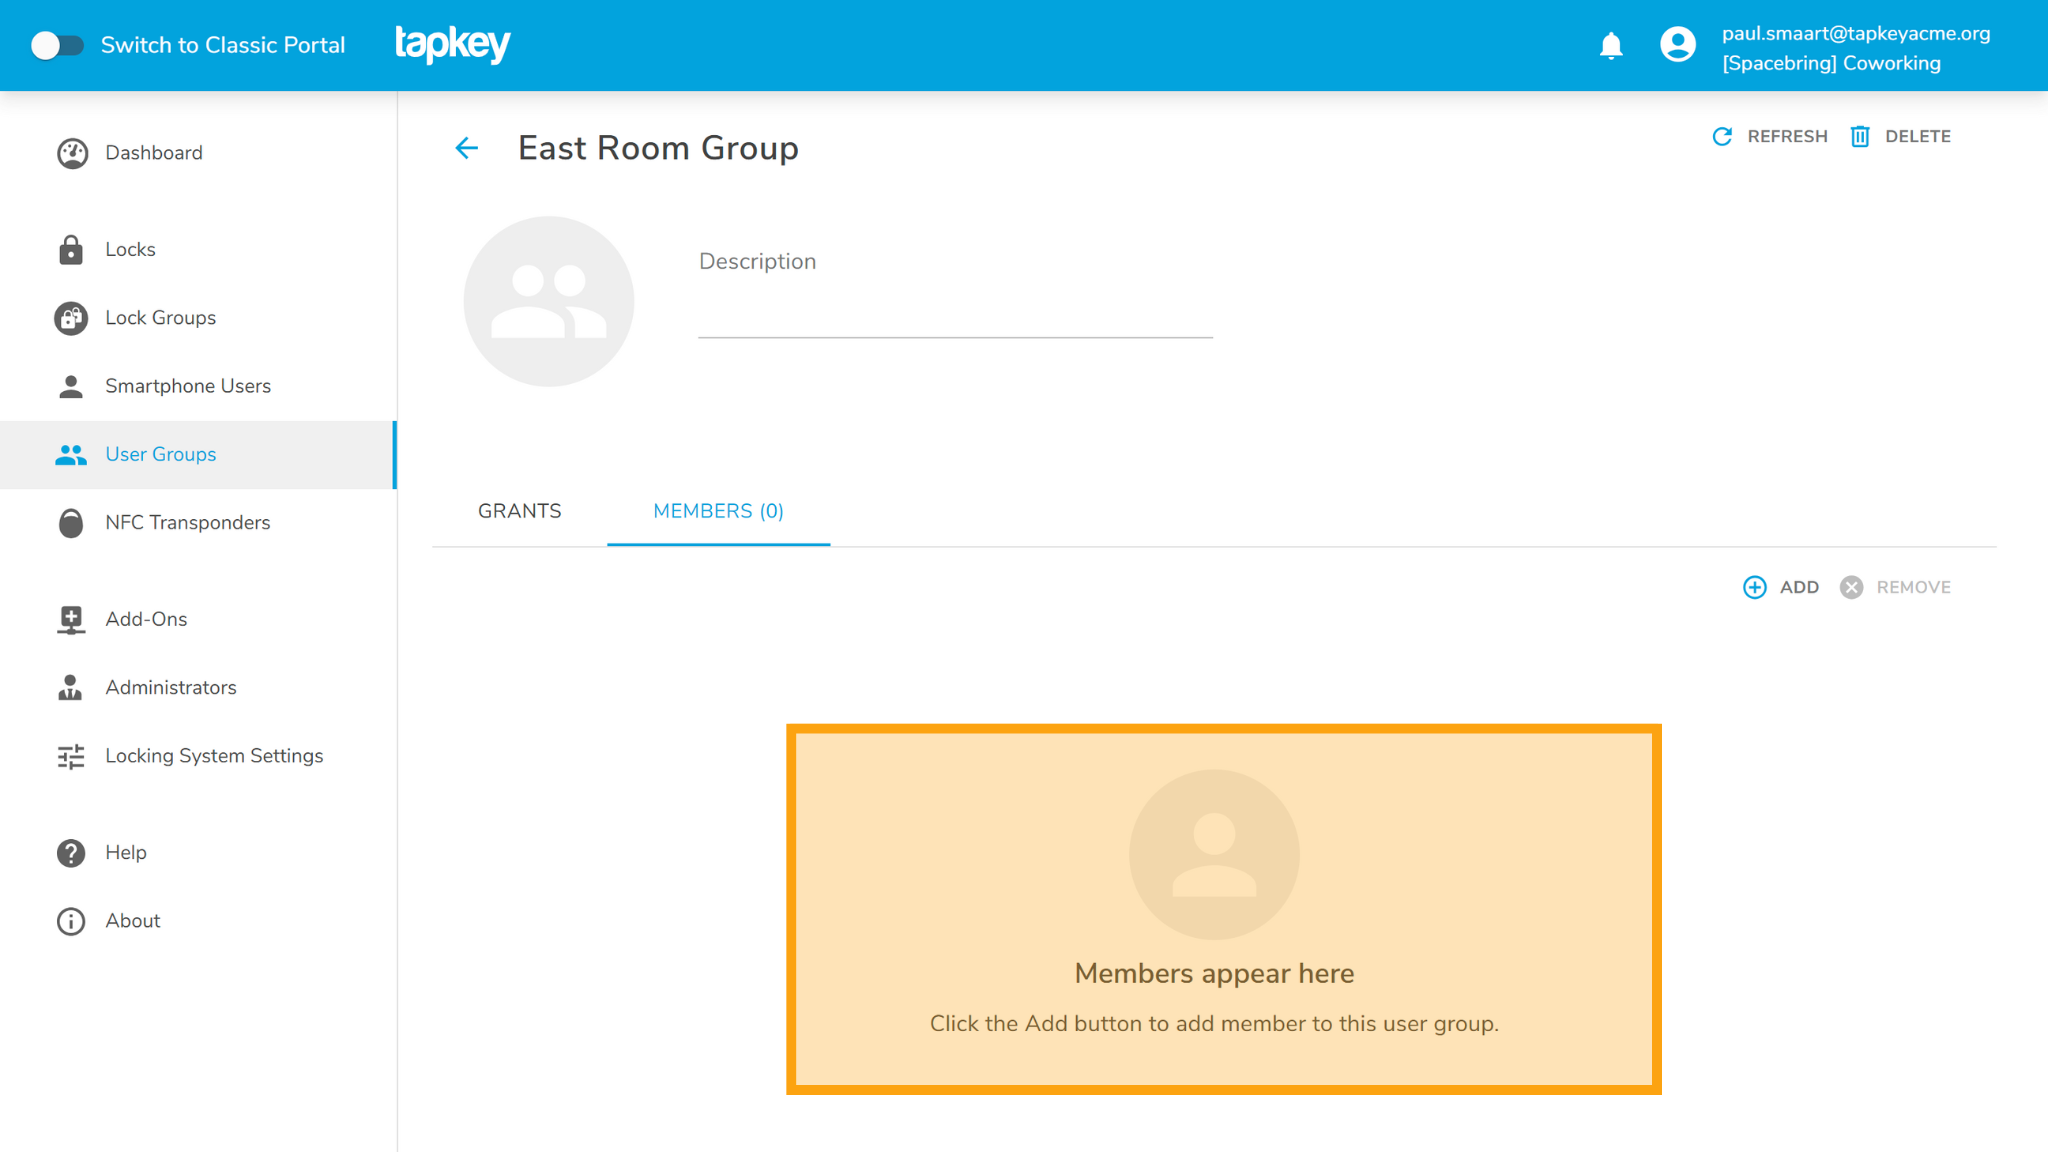Open the notifications bell
The height and width of the screenshot is (1152, 2048).
pyautogui.click(x=1611, y=45)
